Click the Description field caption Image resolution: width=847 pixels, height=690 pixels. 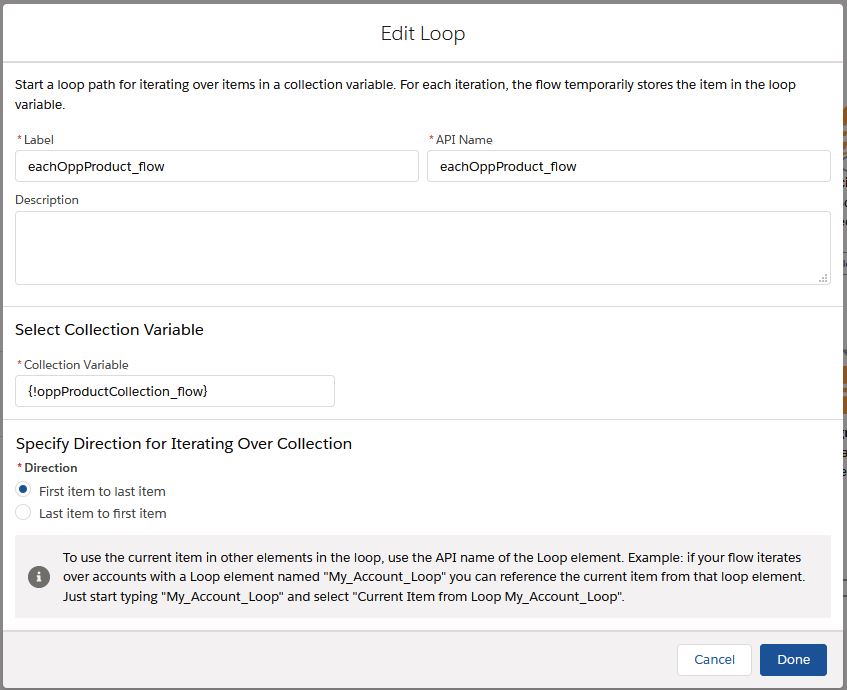47,200
